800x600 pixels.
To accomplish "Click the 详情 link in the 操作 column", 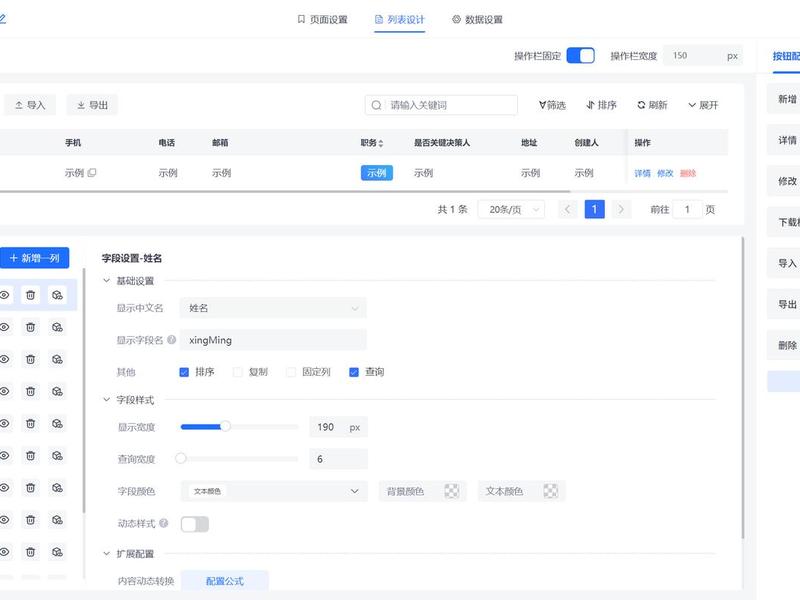I will (x=642, y=173).
